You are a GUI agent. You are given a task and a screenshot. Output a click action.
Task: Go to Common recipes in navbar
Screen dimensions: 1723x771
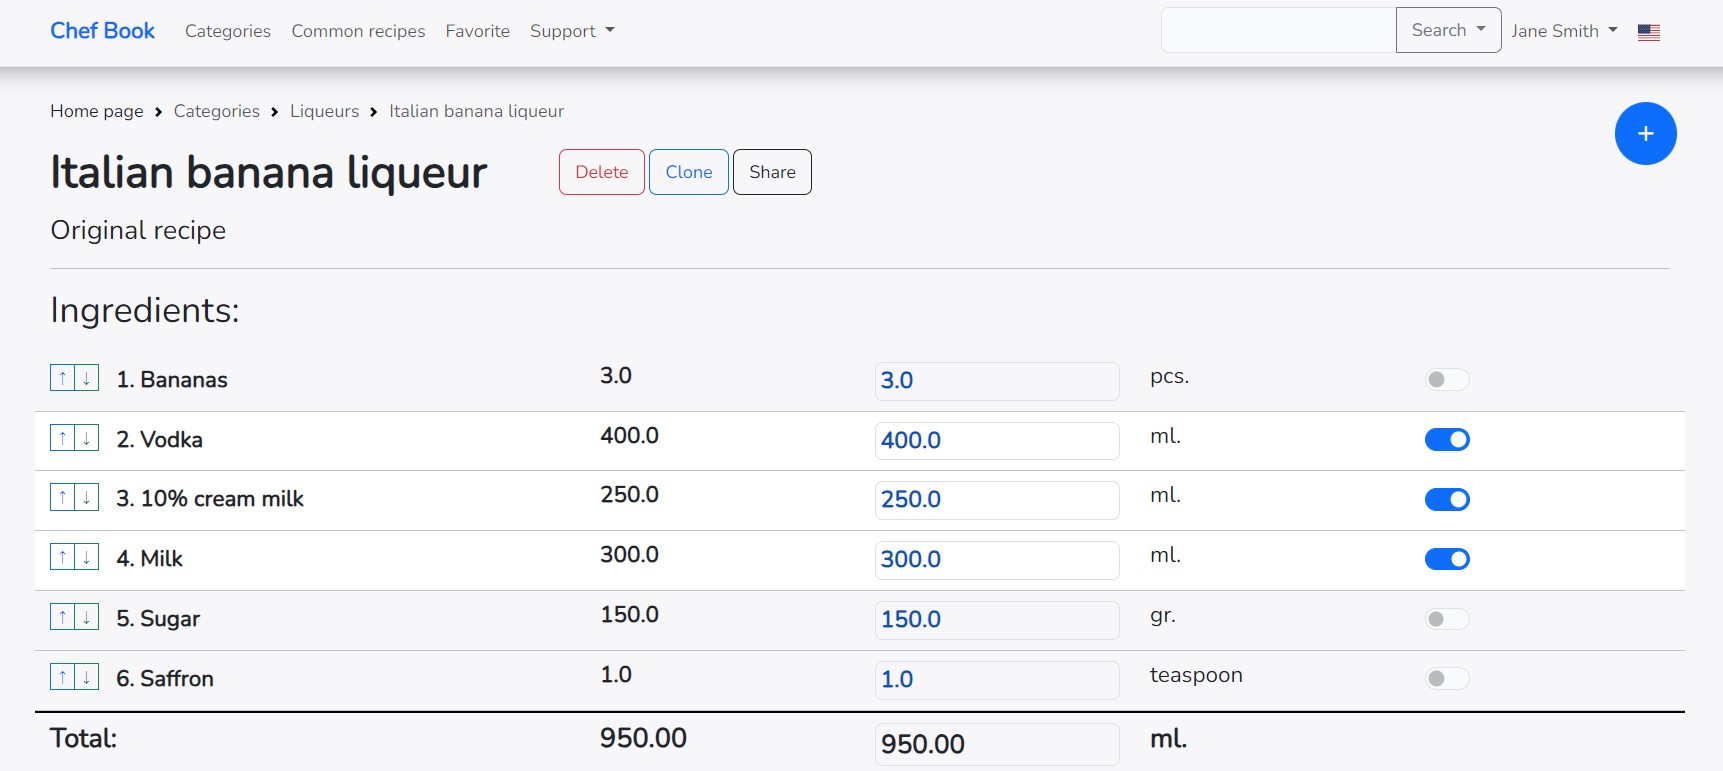point(358,31)
